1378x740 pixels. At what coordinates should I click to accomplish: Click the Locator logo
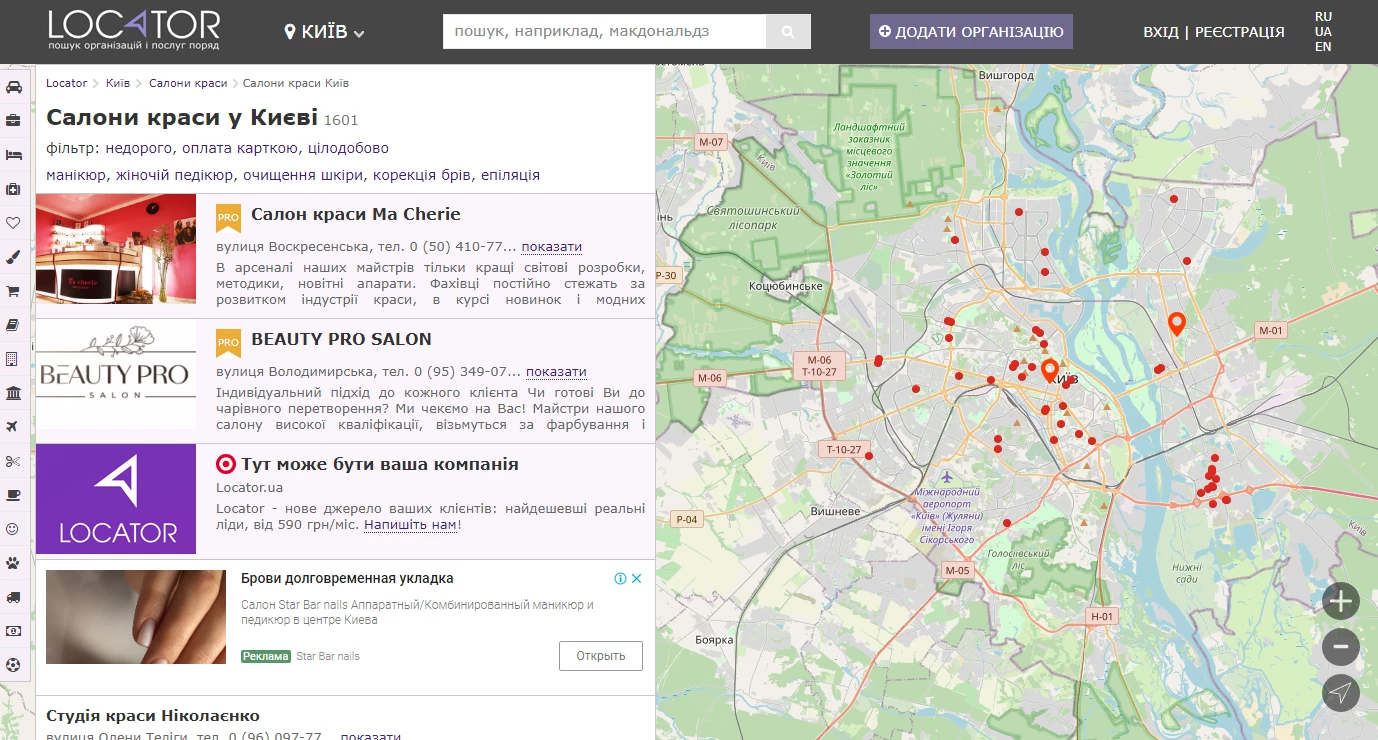tap(134, 30)
